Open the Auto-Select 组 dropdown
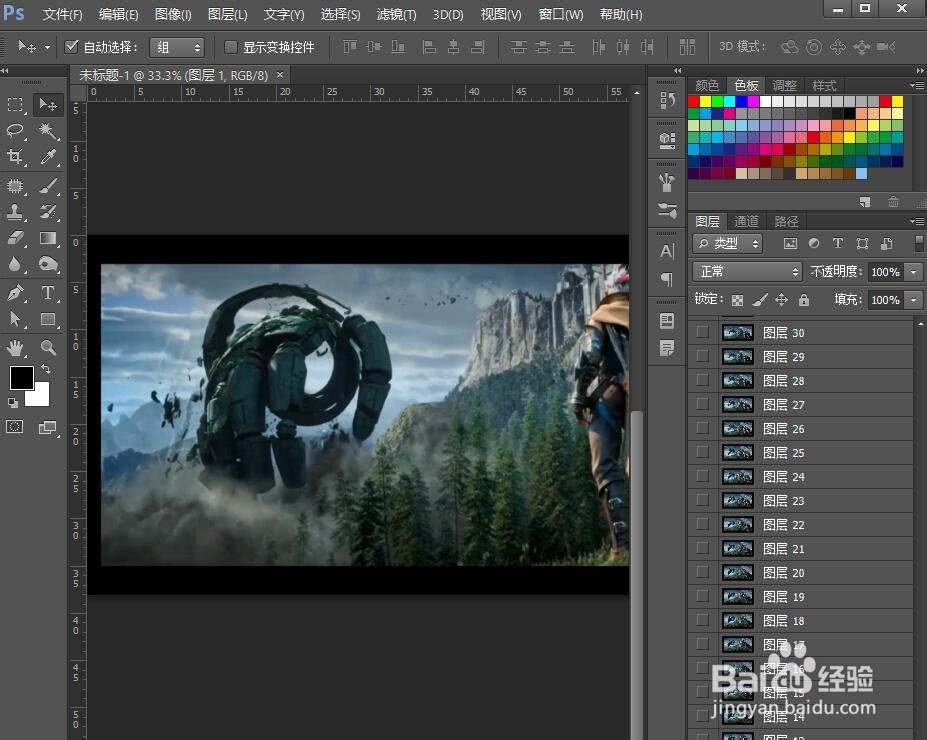This screenshot has width=927, height=740. coord(177,47)
